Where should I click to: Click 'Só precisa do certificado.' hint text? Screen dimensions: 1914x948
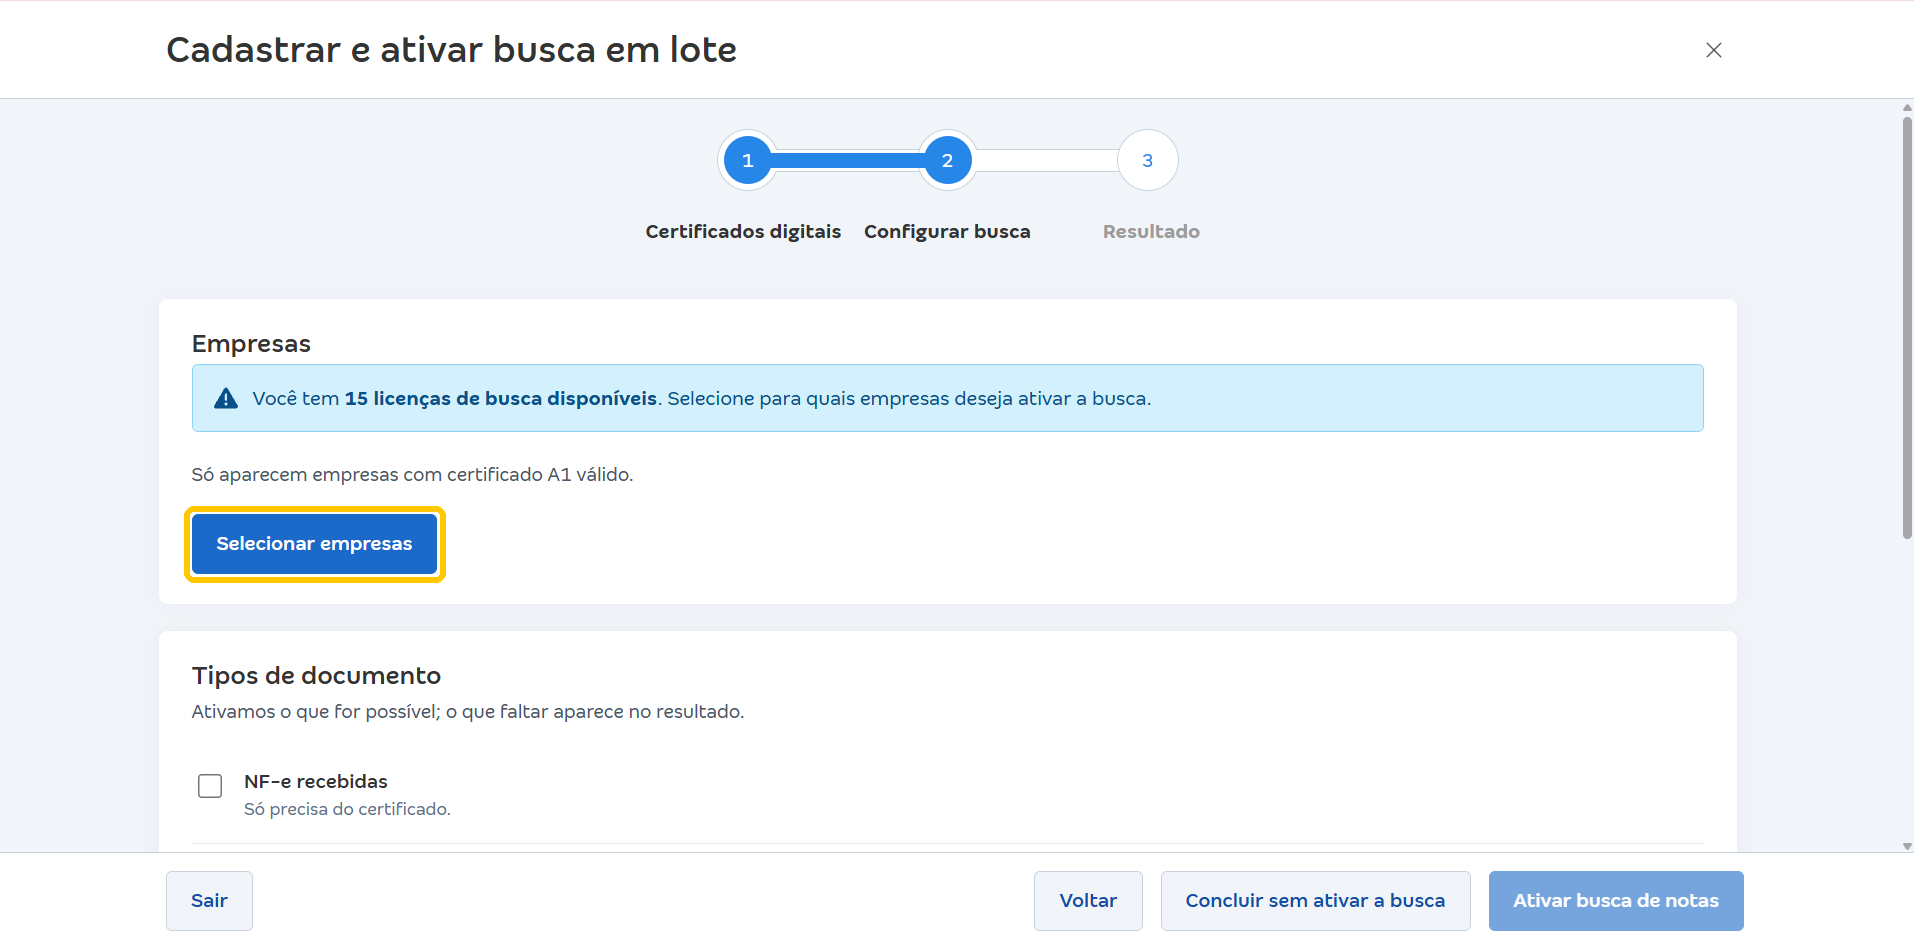(x=347, y=809)
